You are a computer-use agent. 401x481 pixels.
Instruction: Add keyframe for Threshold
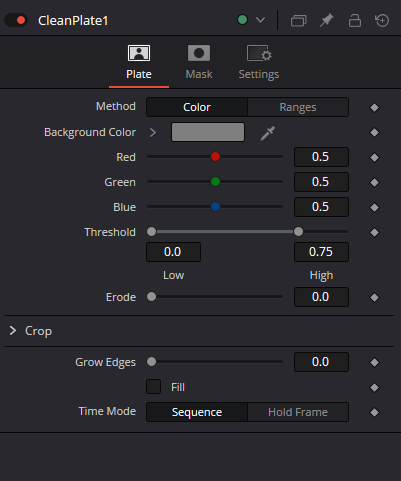click(374, 232)
